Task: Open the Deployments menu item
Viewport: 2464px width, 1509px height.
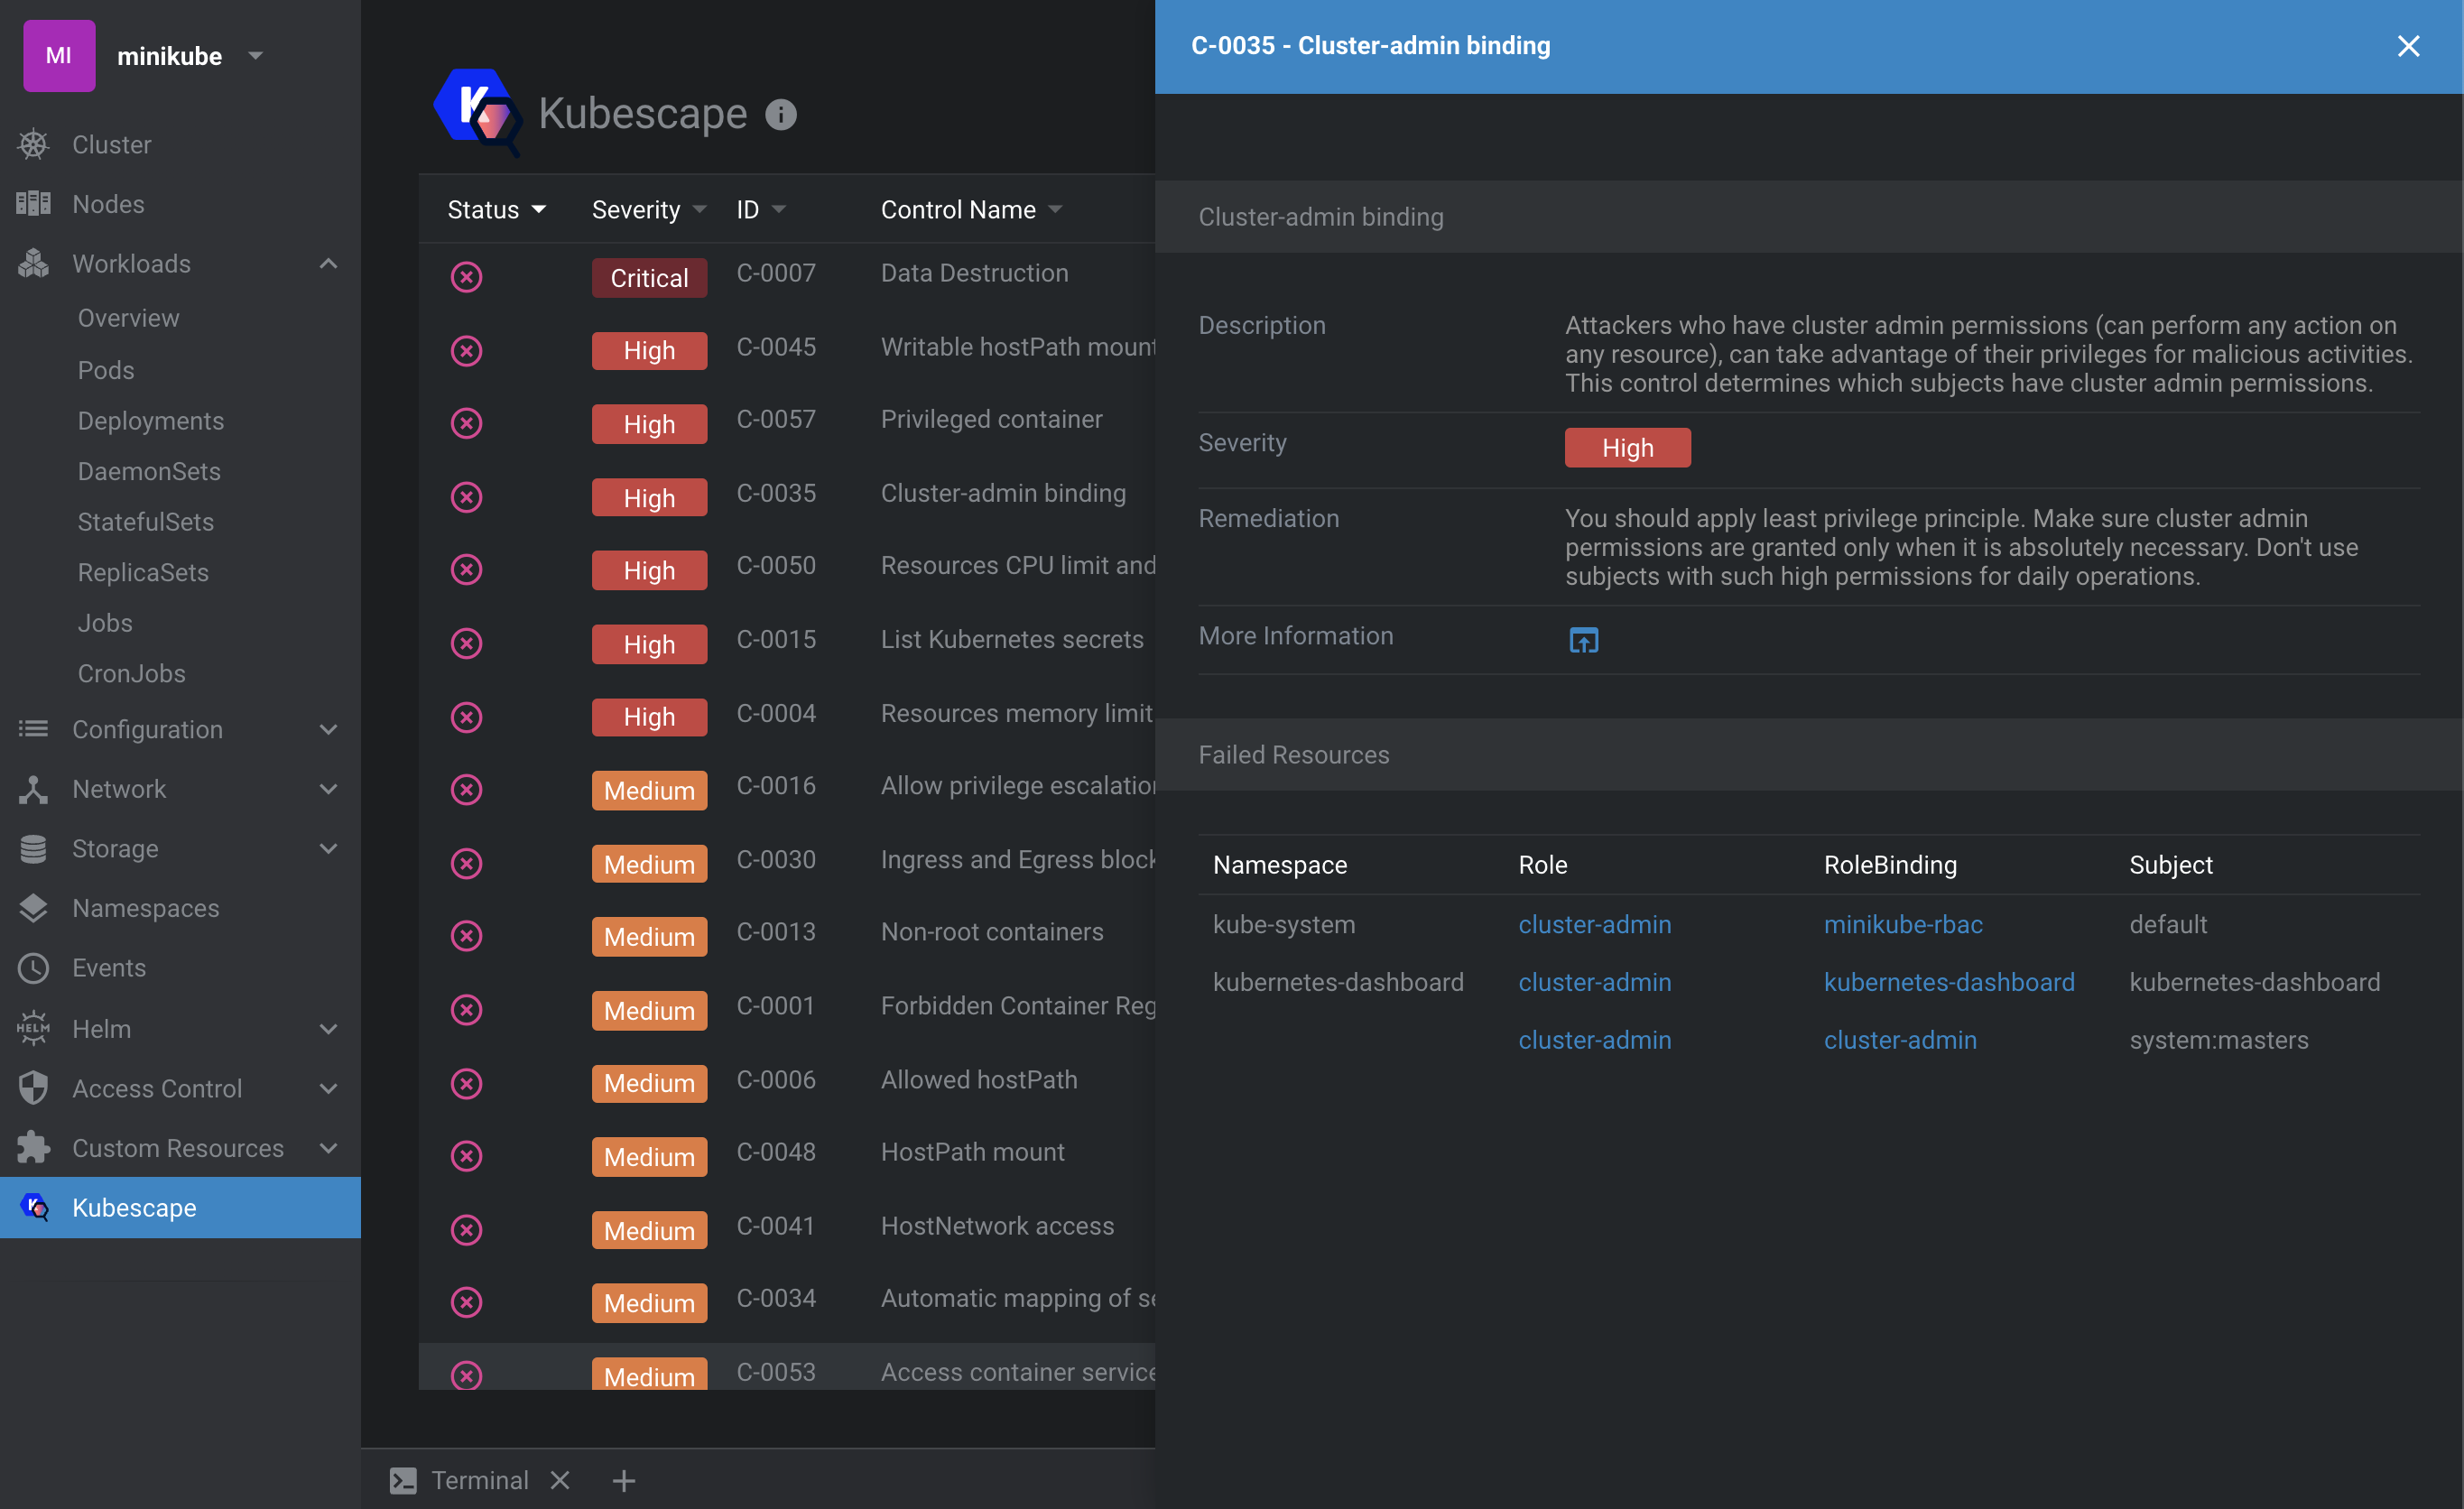Action: point(151,421)
